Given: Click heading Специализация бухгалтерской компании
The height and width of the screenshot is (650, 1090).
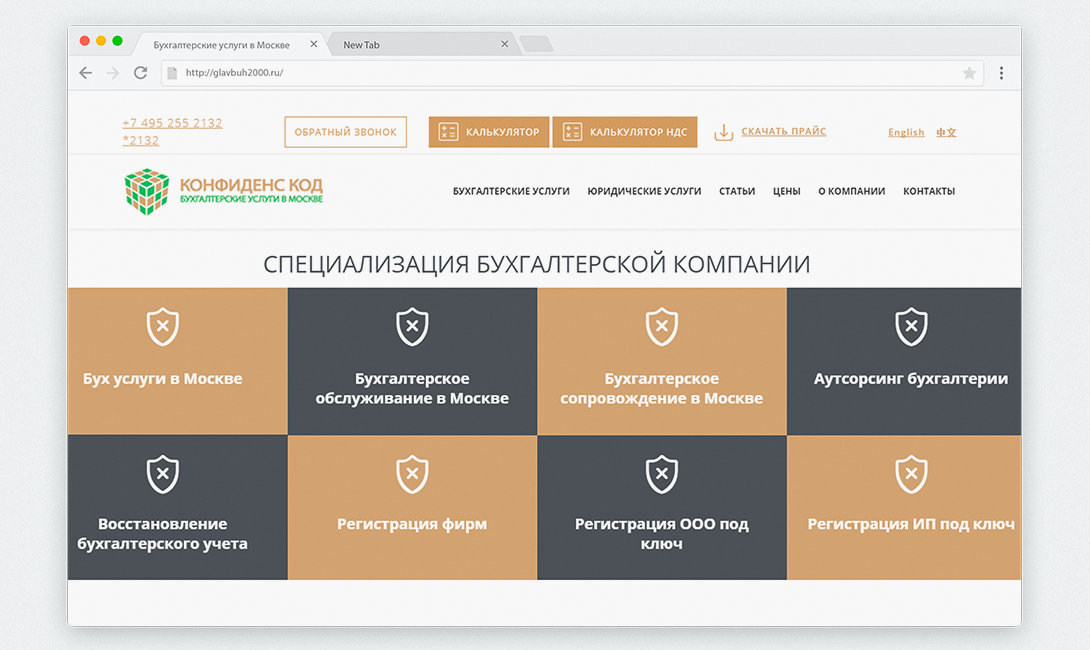Looking at the screenshot, I should 537,264.
